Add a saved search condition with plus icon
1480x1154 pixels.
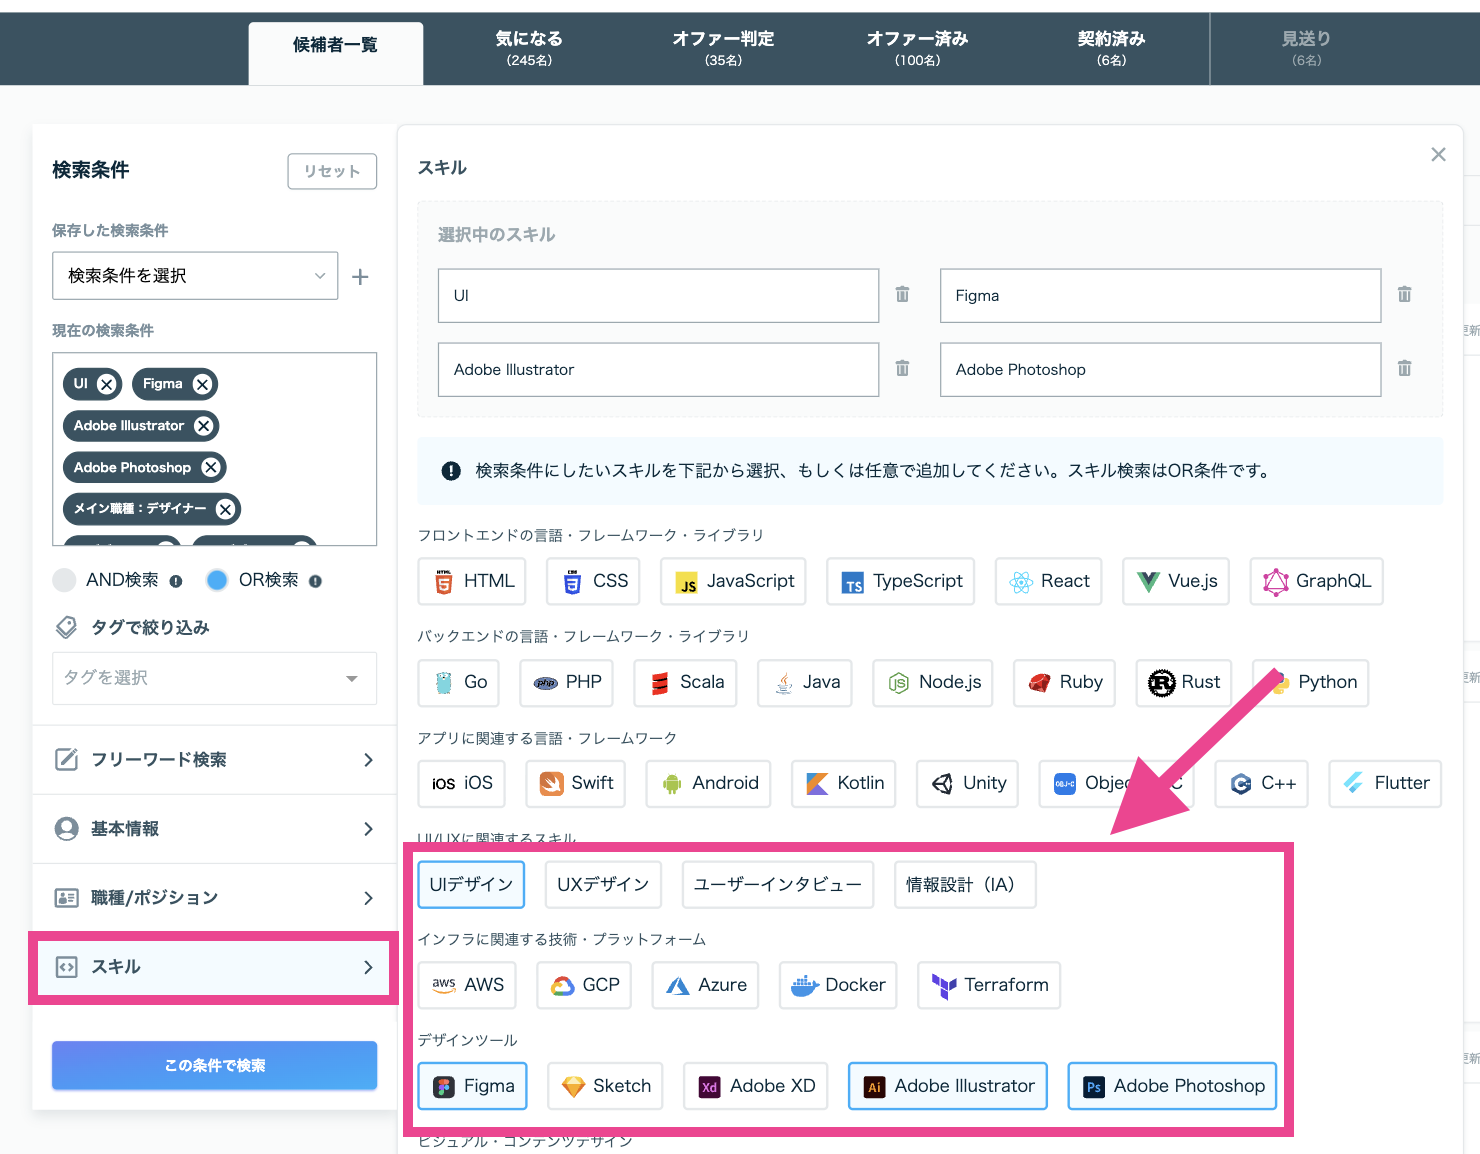[360, 276]
